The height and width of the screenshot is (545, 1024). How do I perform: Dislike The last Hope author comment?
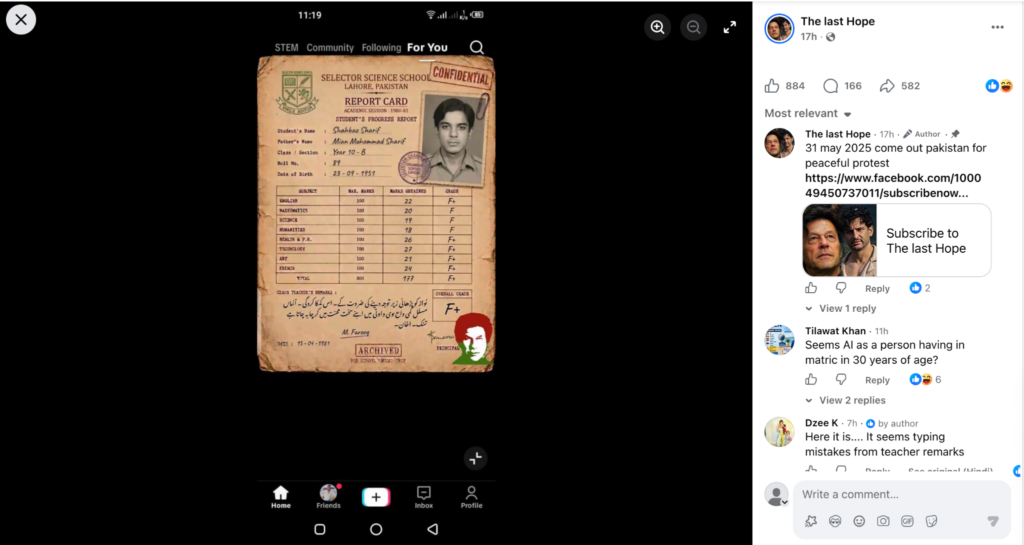coord(840,288)
